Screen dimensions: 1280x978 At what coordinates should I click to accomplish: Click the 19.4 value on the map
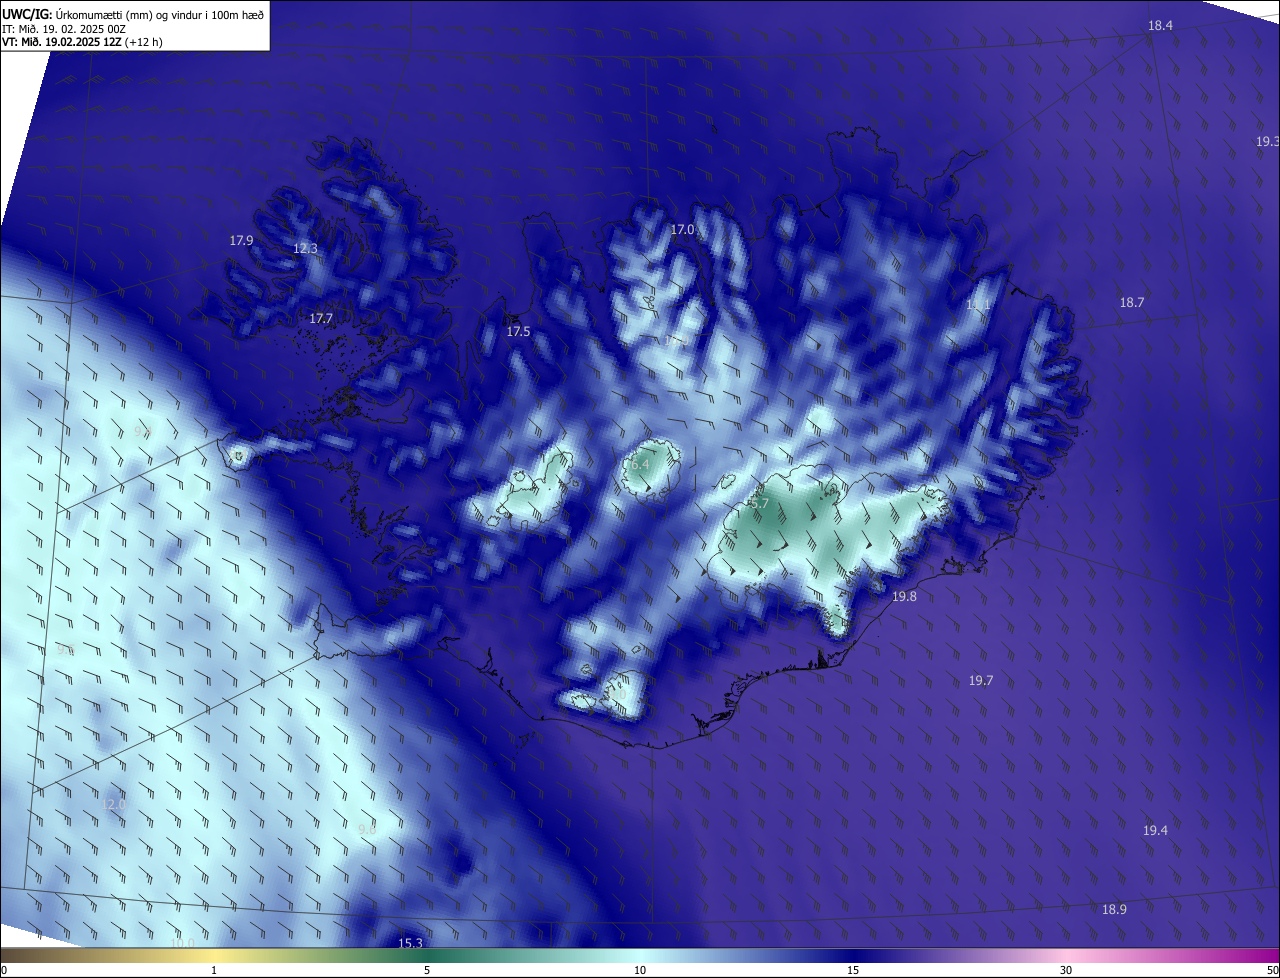pos(1155,831)
